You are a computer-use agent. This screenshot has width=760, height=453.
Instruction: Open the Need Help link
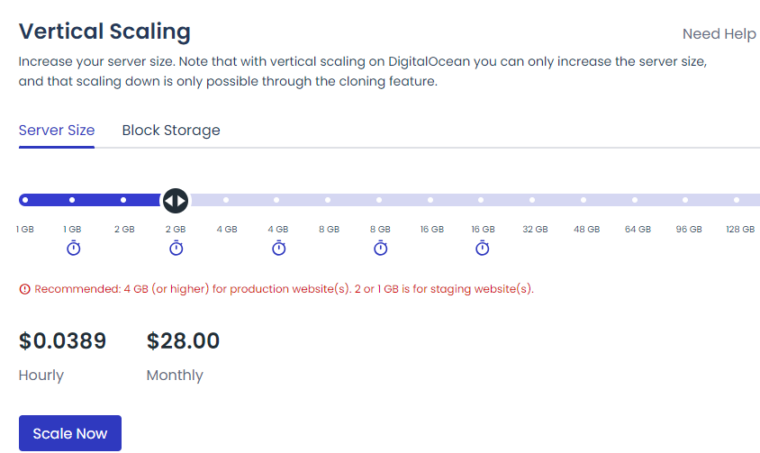[x=719, y=34]
